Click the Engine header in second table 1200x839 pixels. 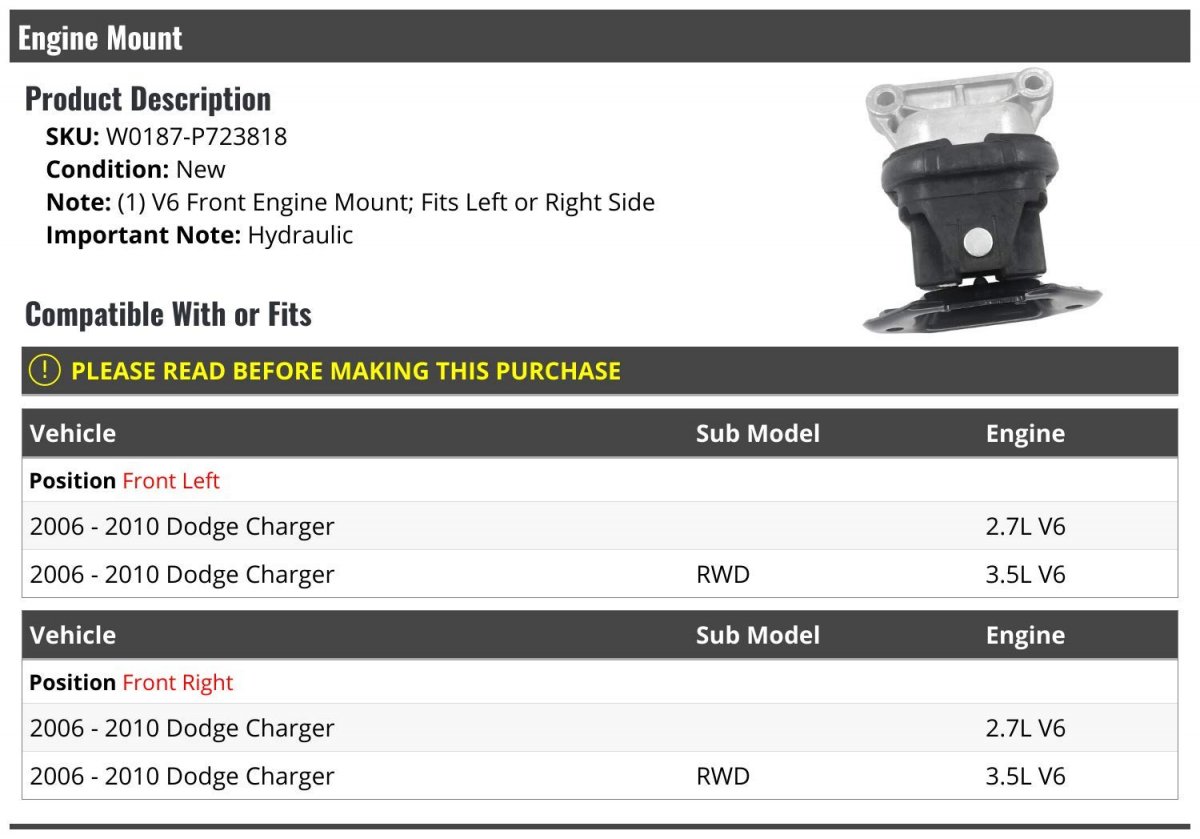click(1025, 635)
